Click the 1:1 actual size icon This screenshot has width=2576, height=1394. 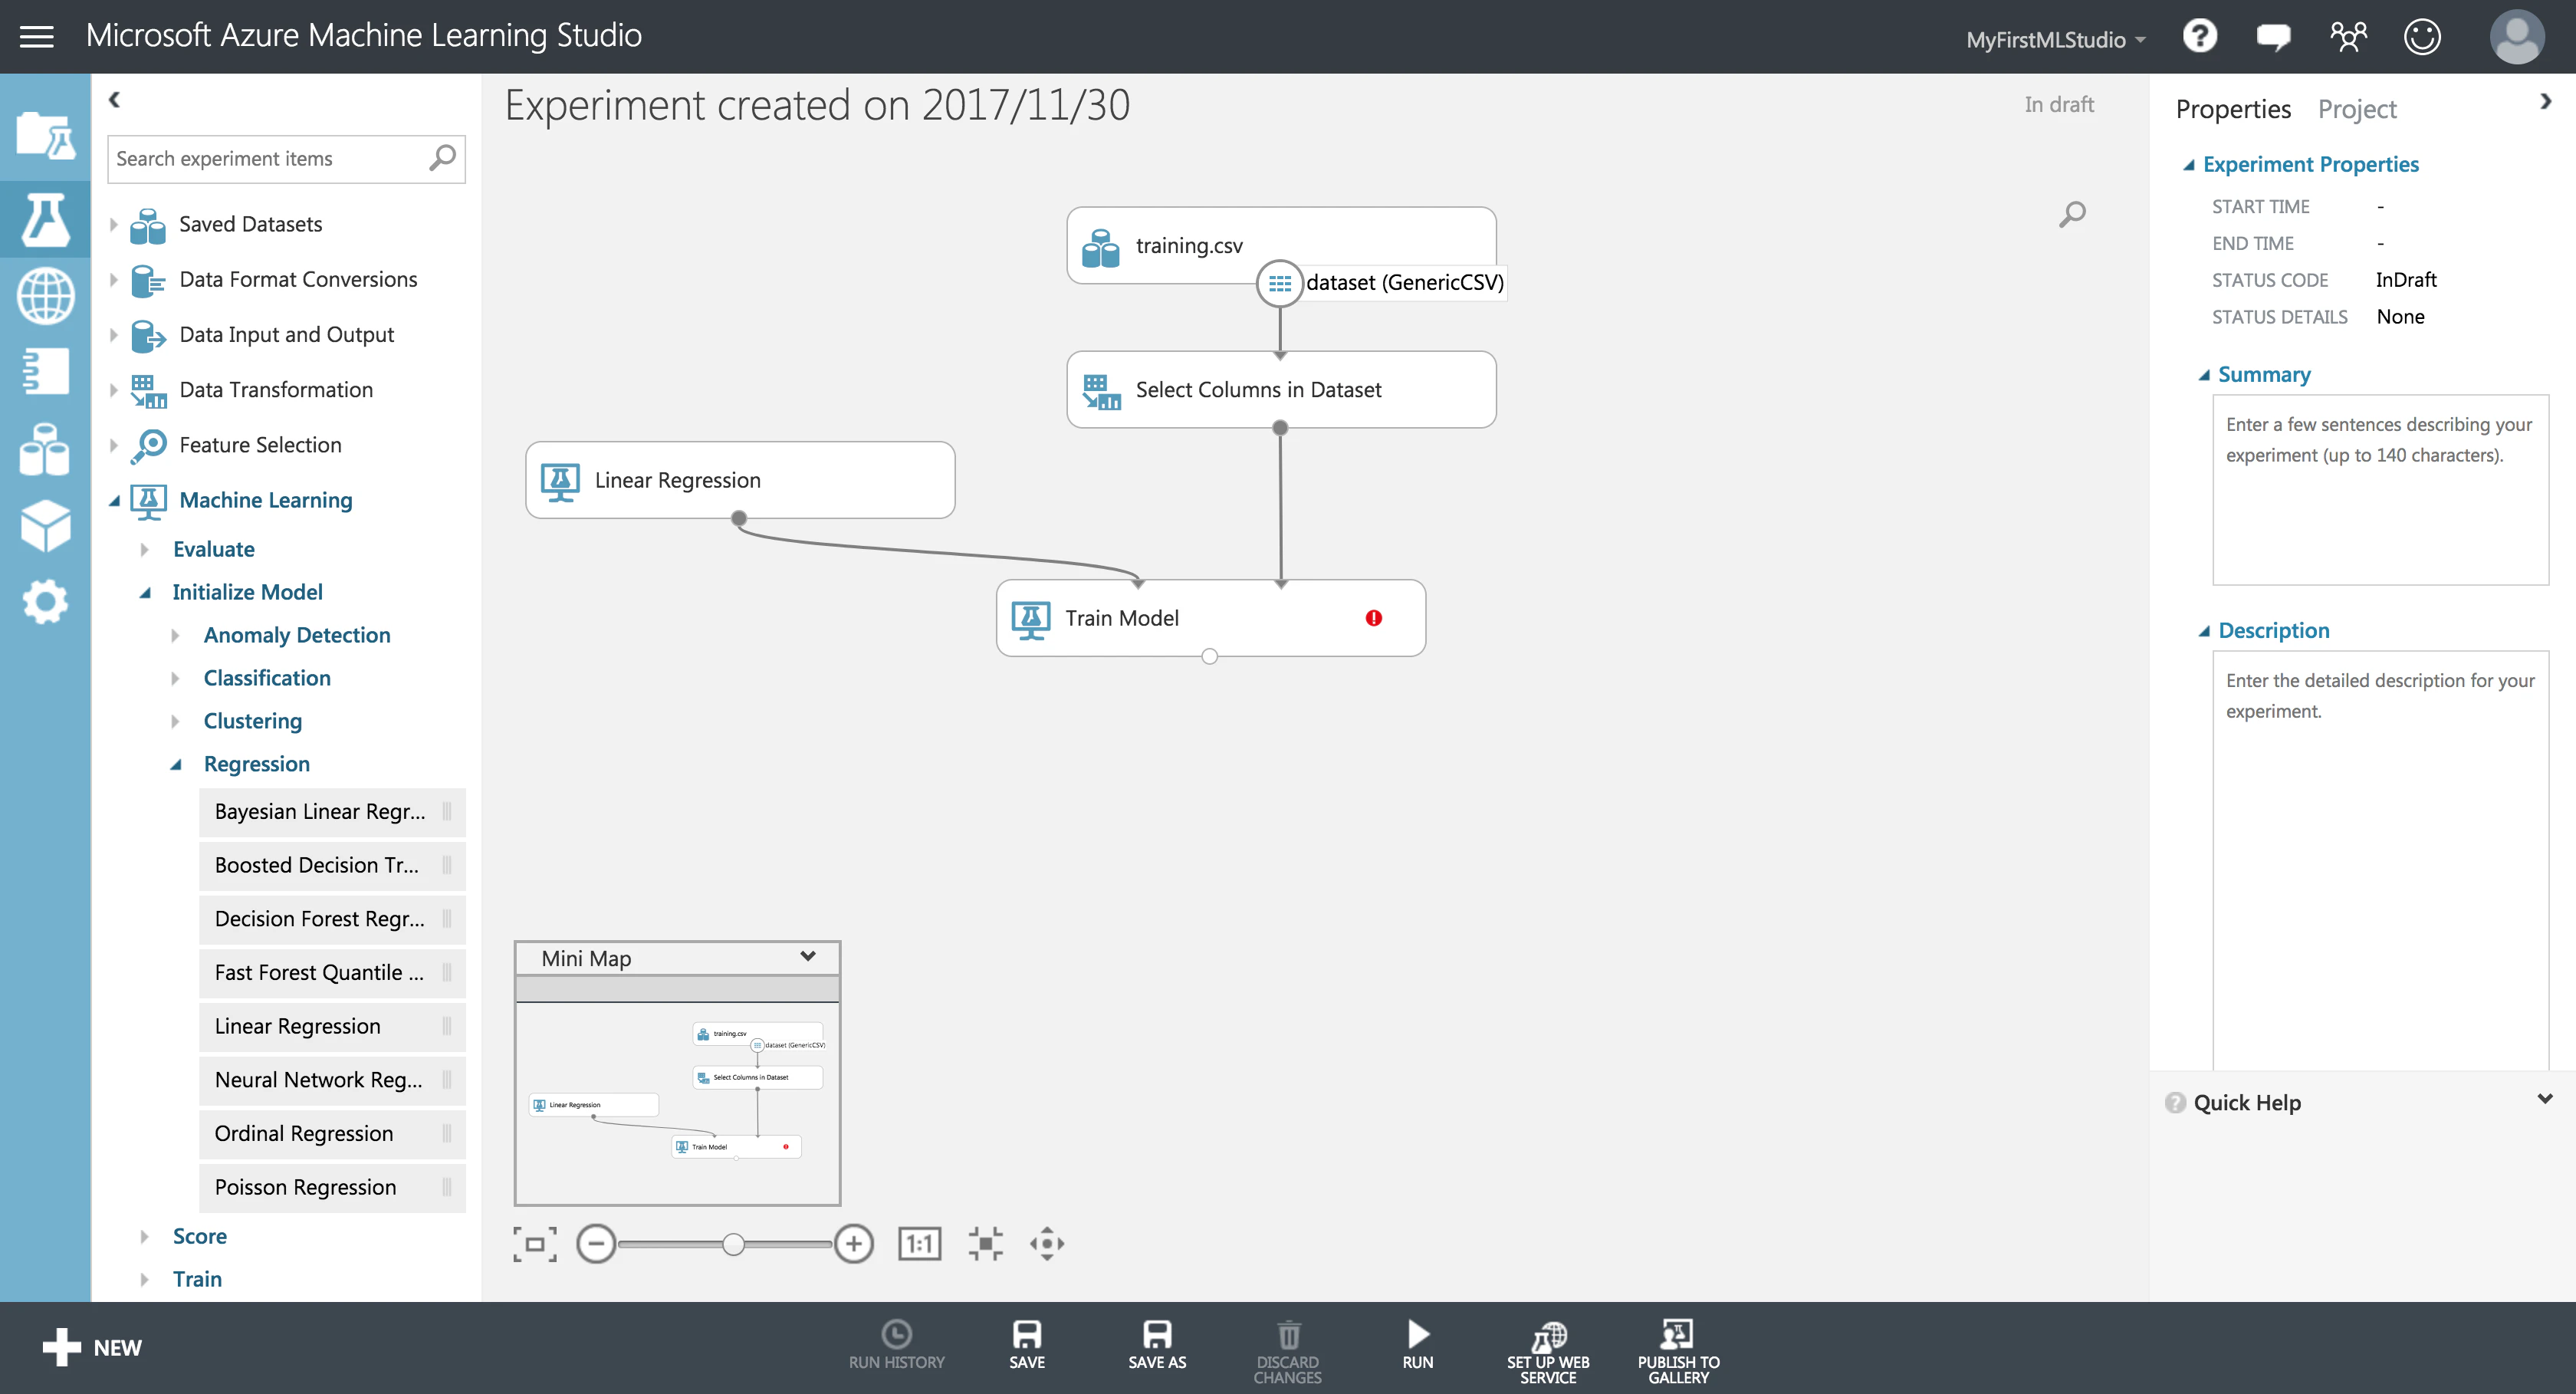pos(919,1244)
